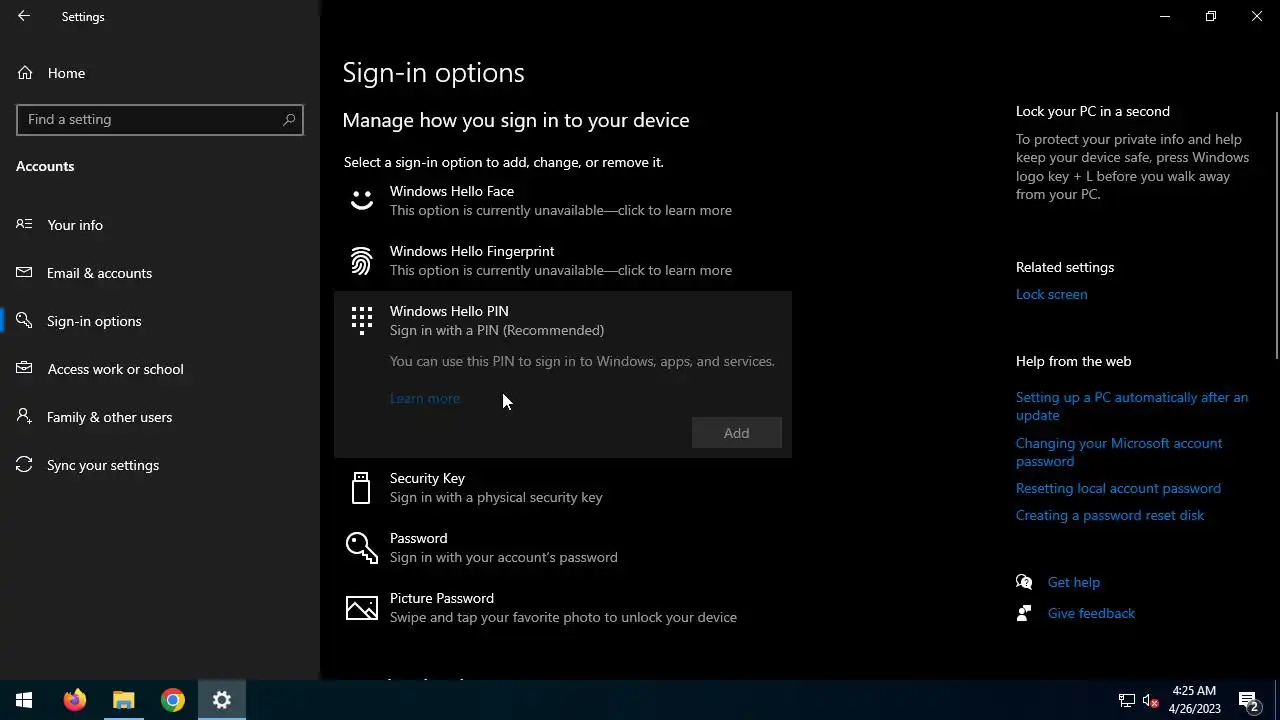Click the Home house icon
Viewport: 1280px width, 720px height.
click(25, 73)
